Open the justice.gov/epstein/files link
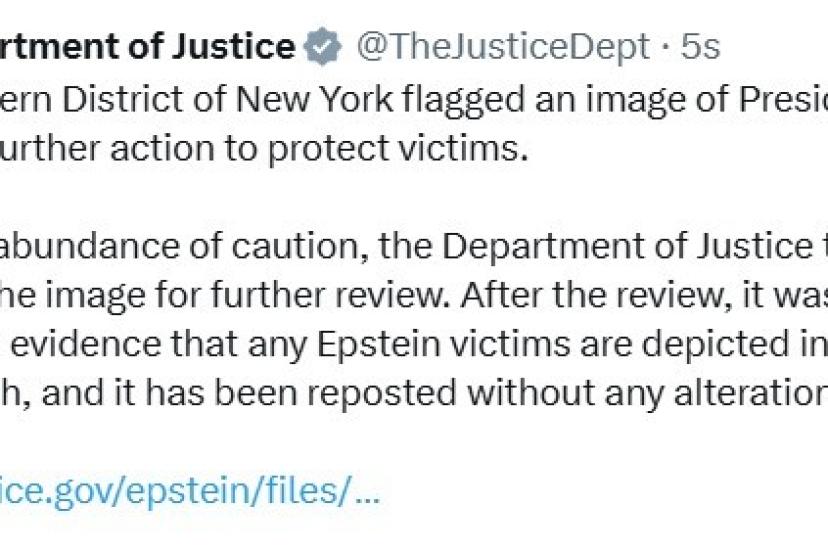Viewport: 828px width, 552px height. click(x=190, y=492)
